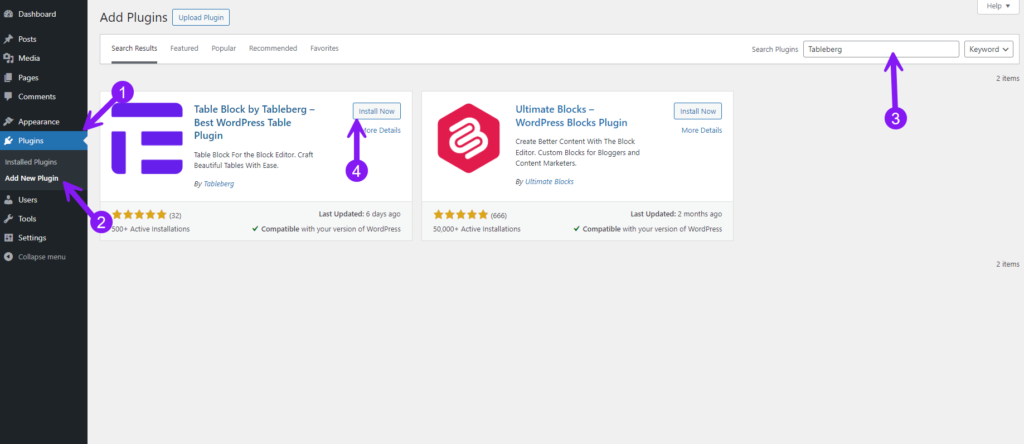Click the (666) rating count
Image resolution: width=1024 pixels, height=444 pixels.
tap(499, 215)
